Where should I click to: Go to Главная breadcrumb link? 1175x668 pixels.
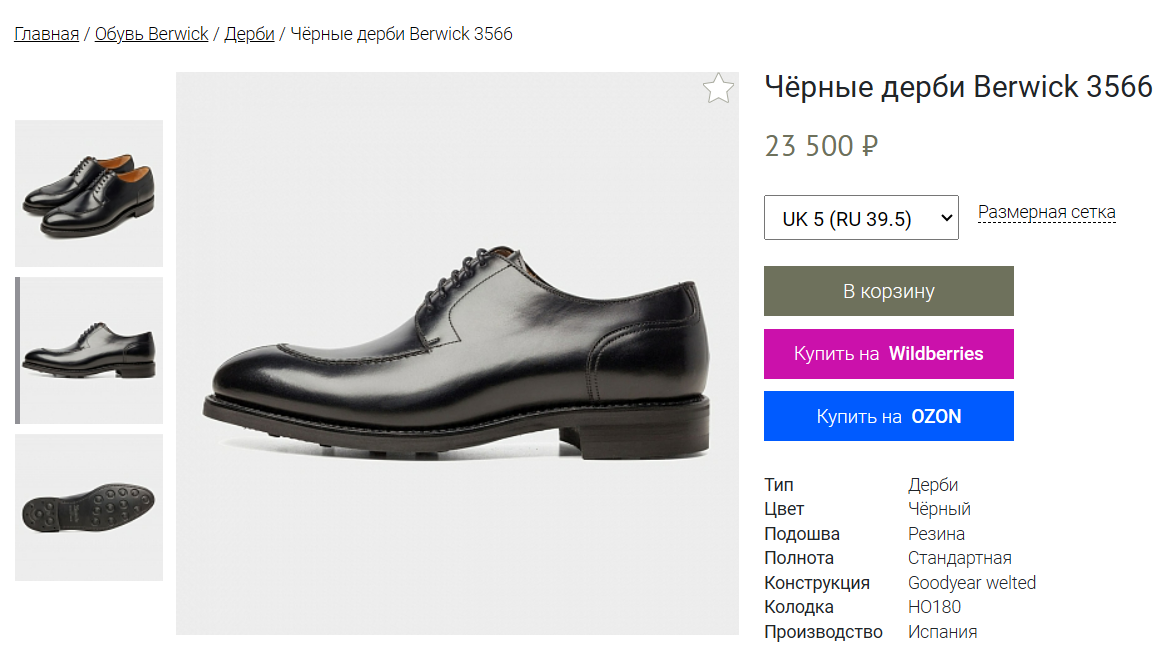[46, 34]
